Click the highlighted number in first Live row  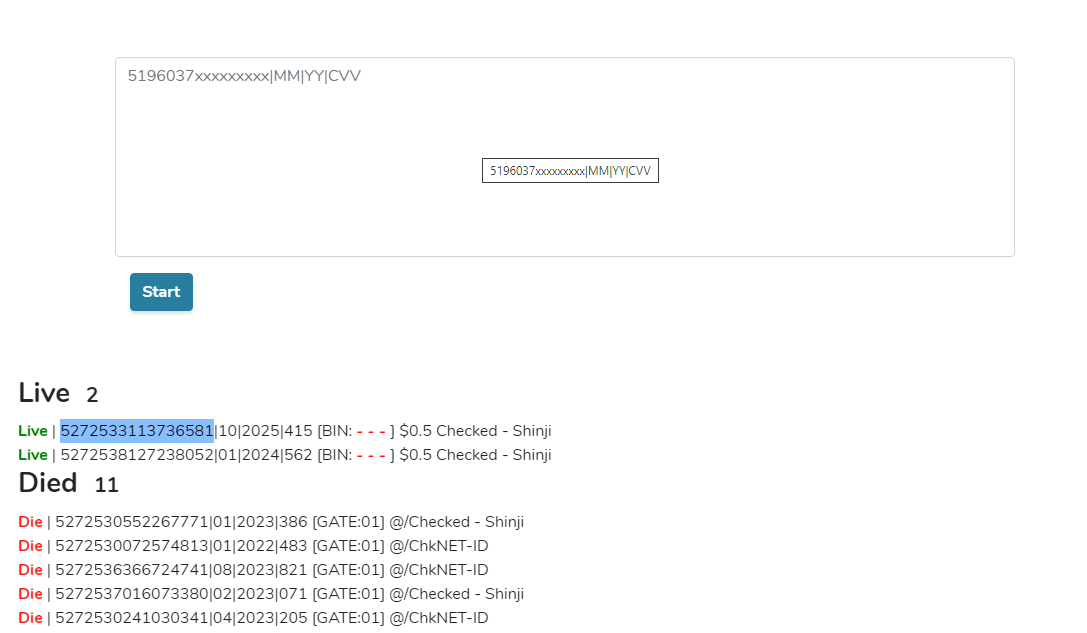[137, 431]
